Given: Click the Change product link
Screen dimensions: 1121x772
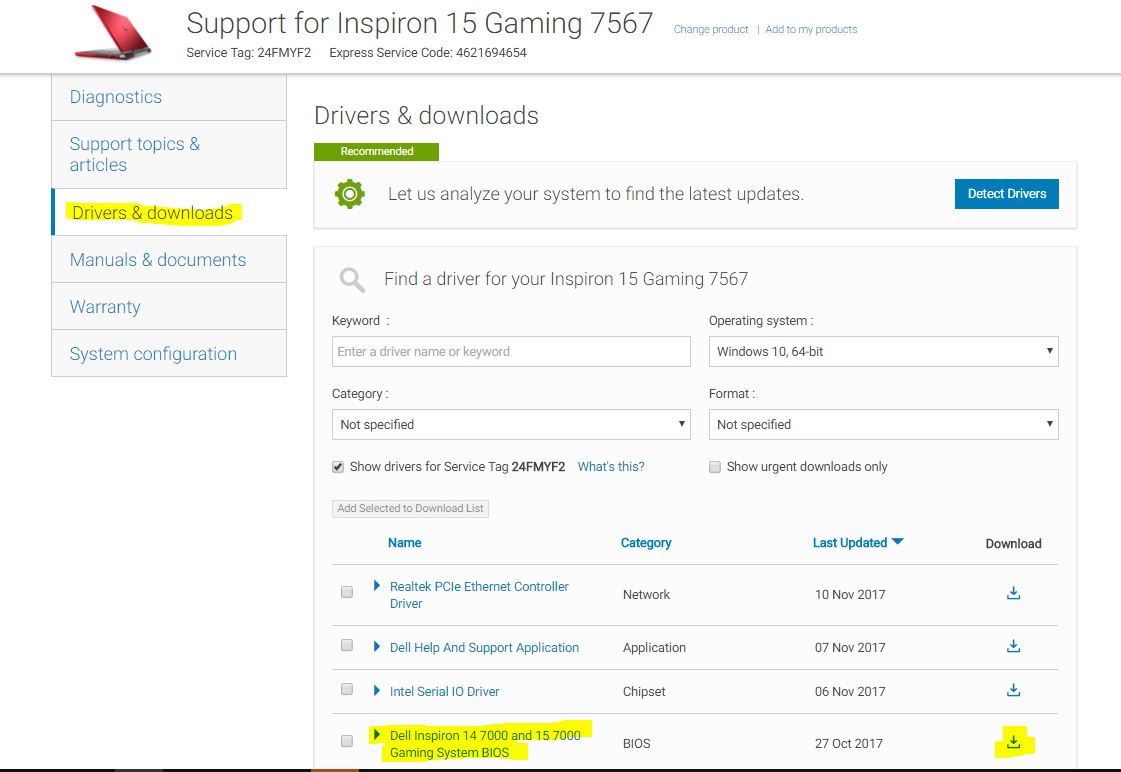Looking at the screenshot, I should click(711, 30).
